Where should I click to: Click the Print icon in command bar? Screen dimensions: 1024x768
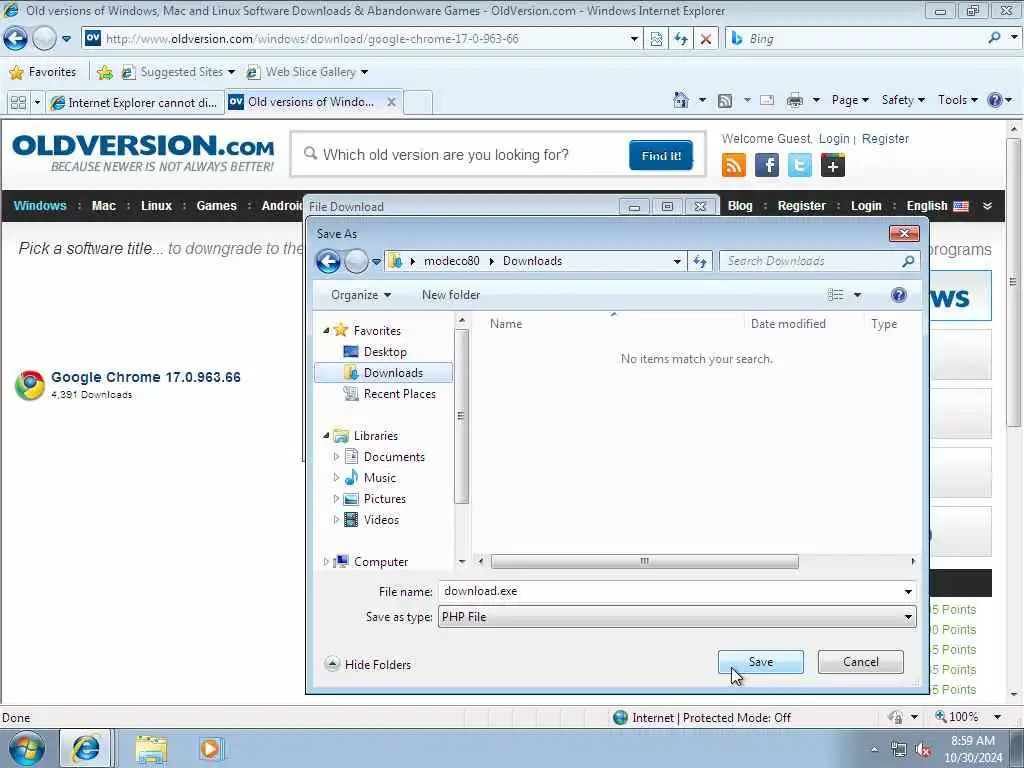795,100
